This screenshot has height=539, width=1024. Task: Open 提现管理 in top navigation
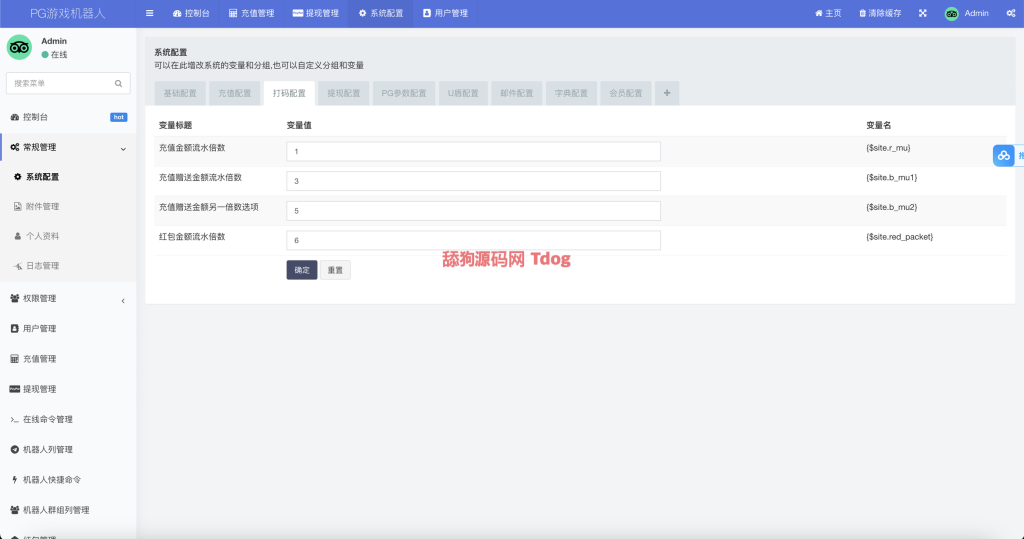315,13
